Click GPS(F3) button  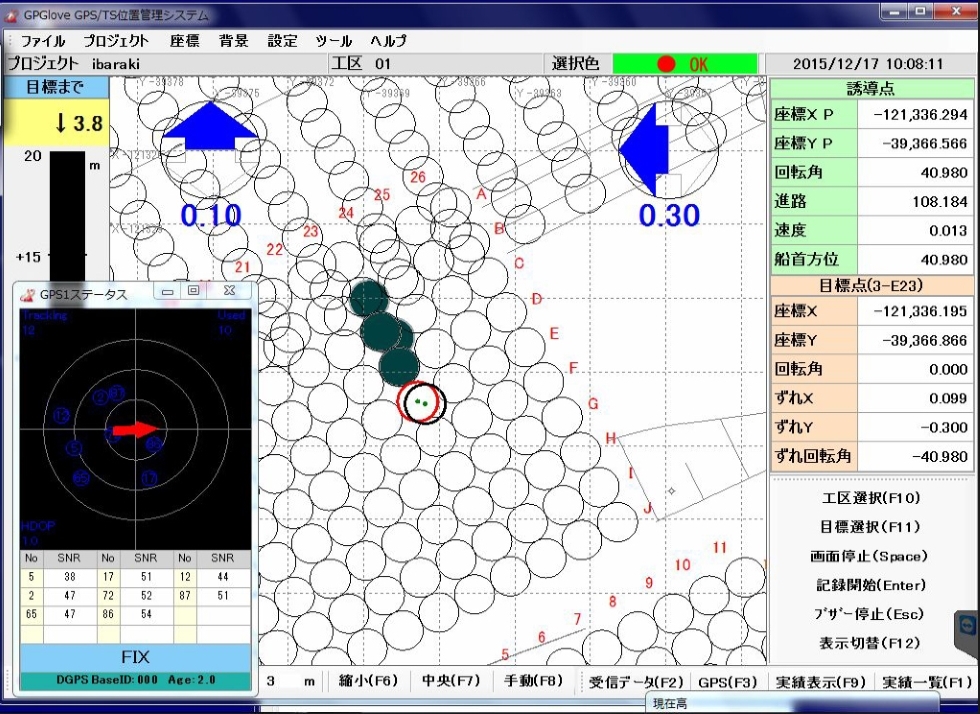coord(728,682)
